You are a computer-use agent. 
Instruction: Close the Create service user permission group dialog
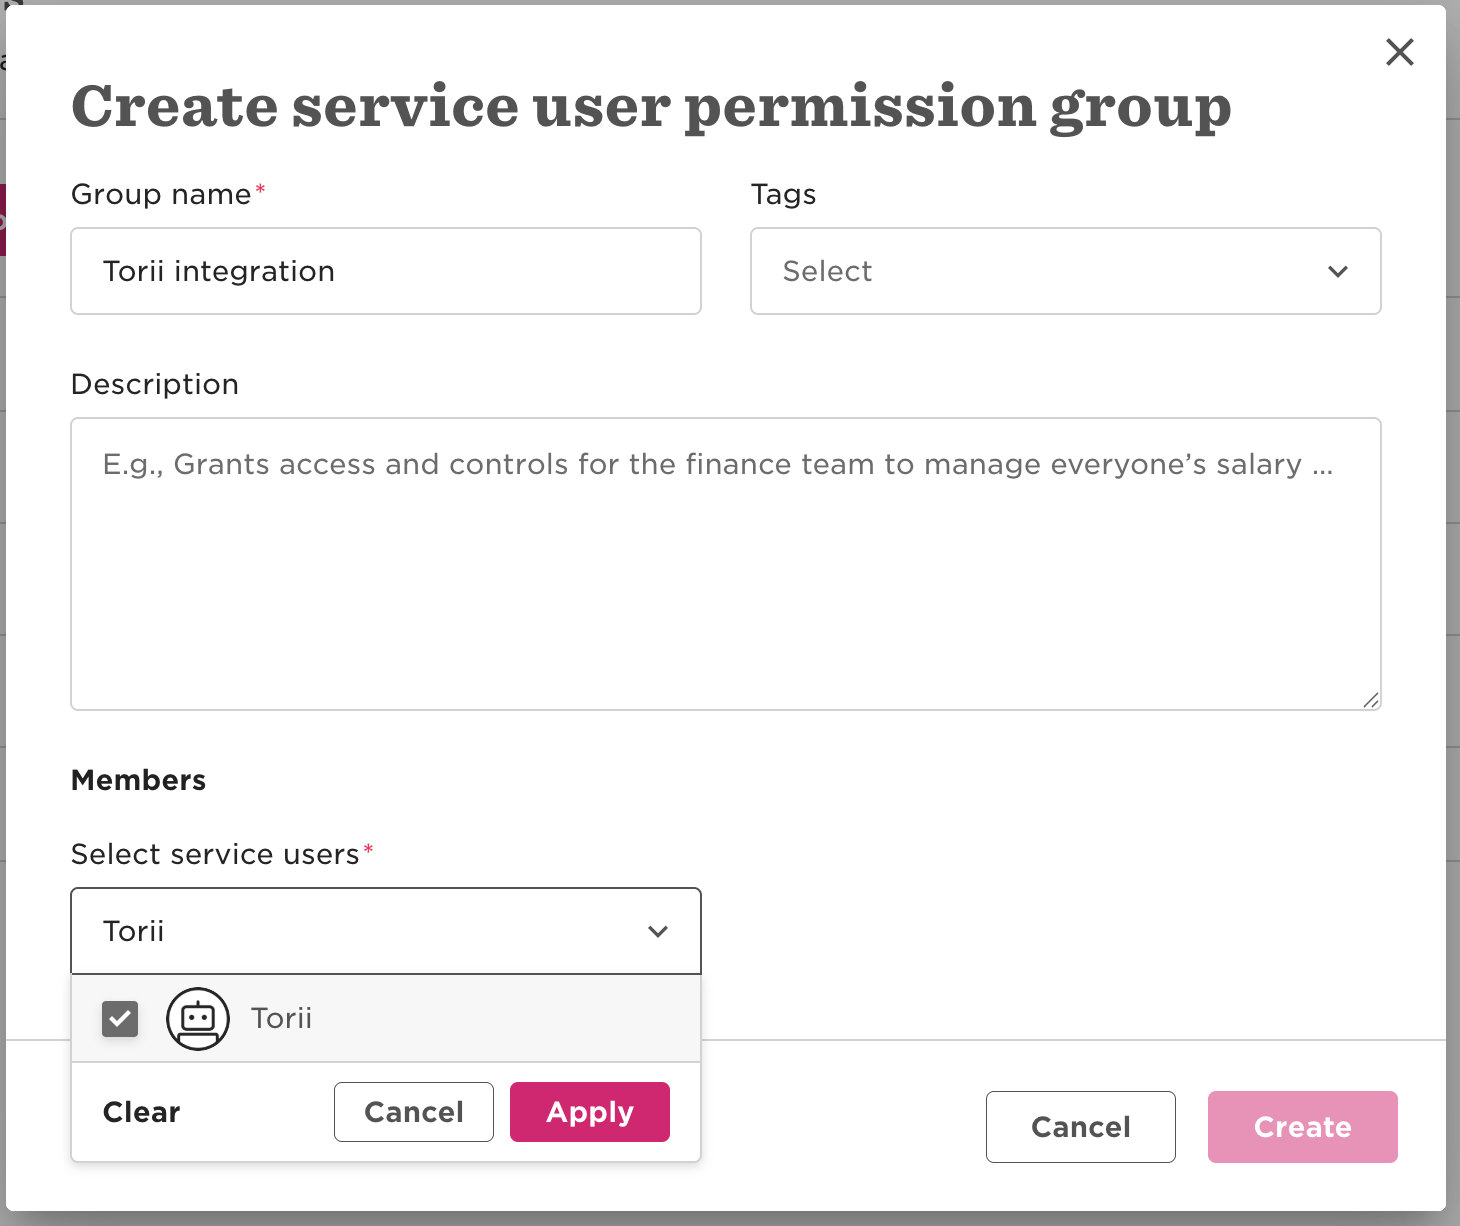(x=1399, y=52)
